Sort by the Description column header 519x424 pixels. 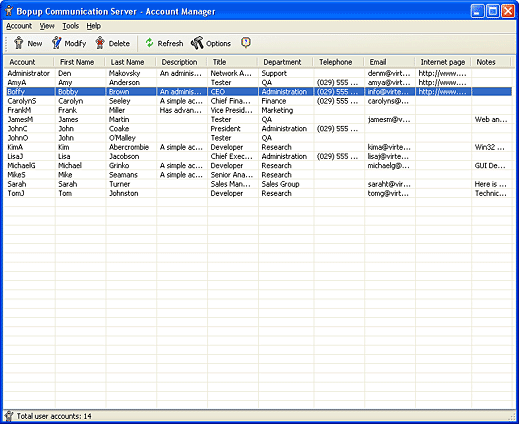pyautogui.click(x=182, y=62)
